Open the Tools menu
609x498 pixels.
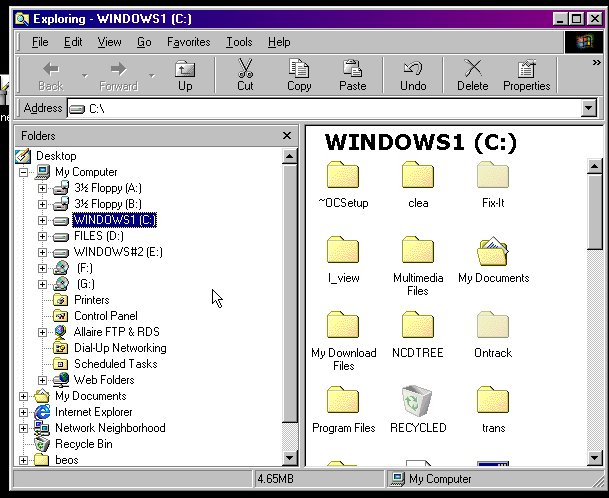coord(239,42)
